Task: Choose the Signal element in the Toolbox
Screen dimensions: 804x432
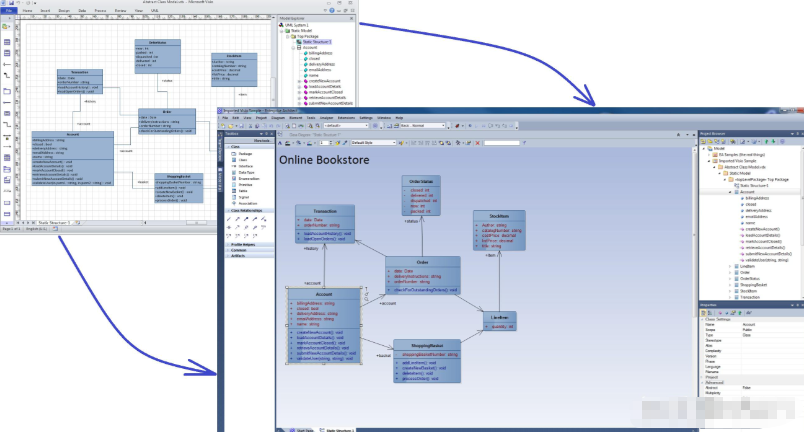Action: (x=239, y=197)
